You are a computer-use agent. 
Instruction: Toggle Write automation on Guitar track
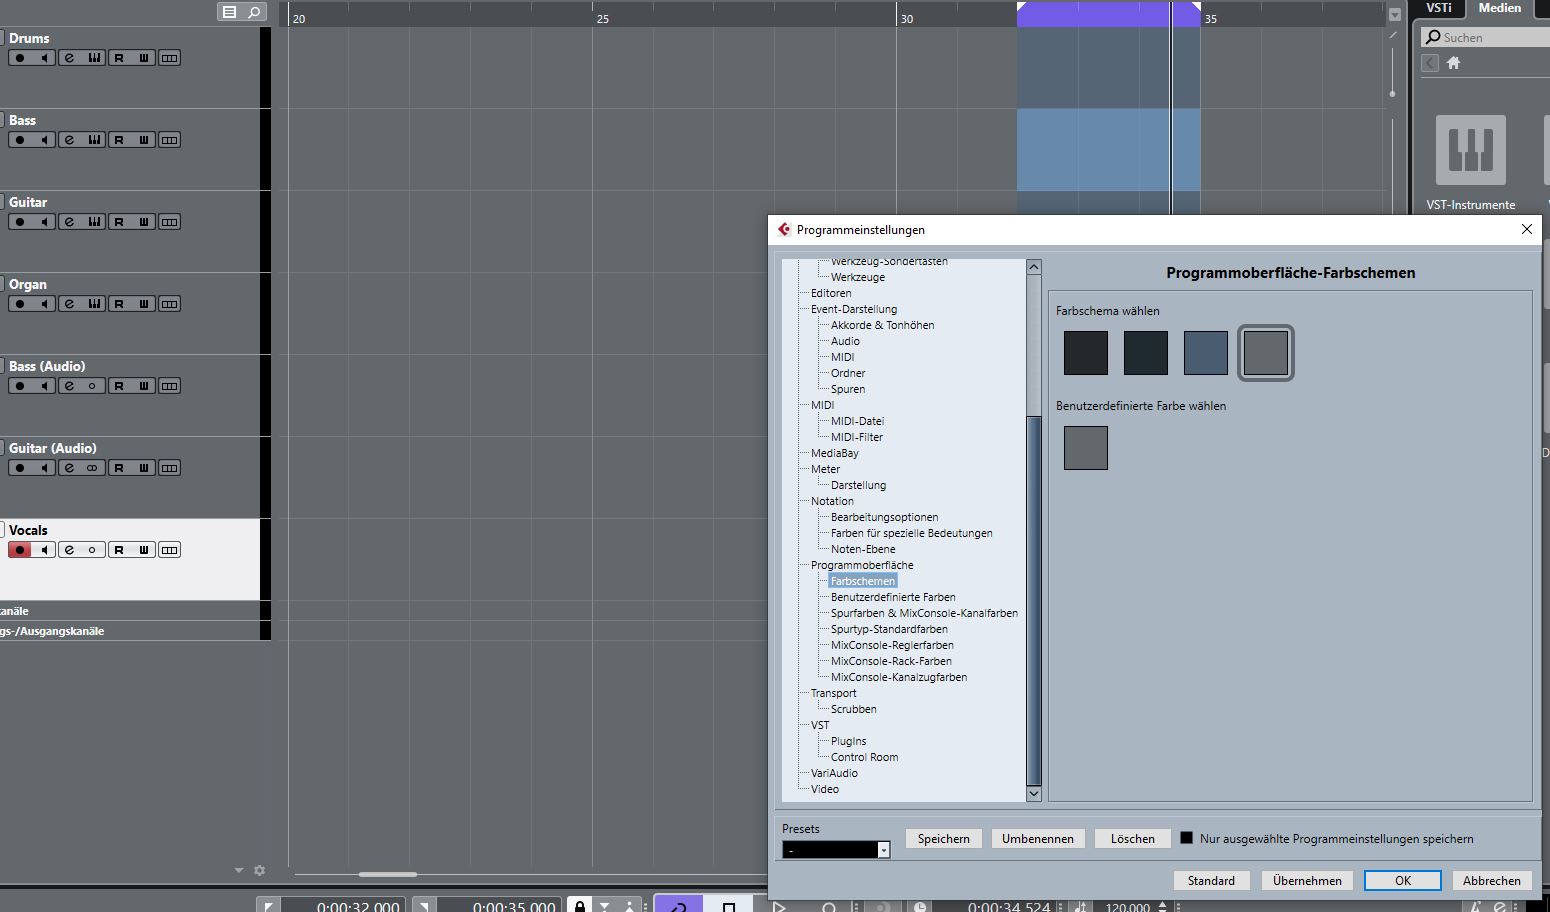(x=144, y=222)
